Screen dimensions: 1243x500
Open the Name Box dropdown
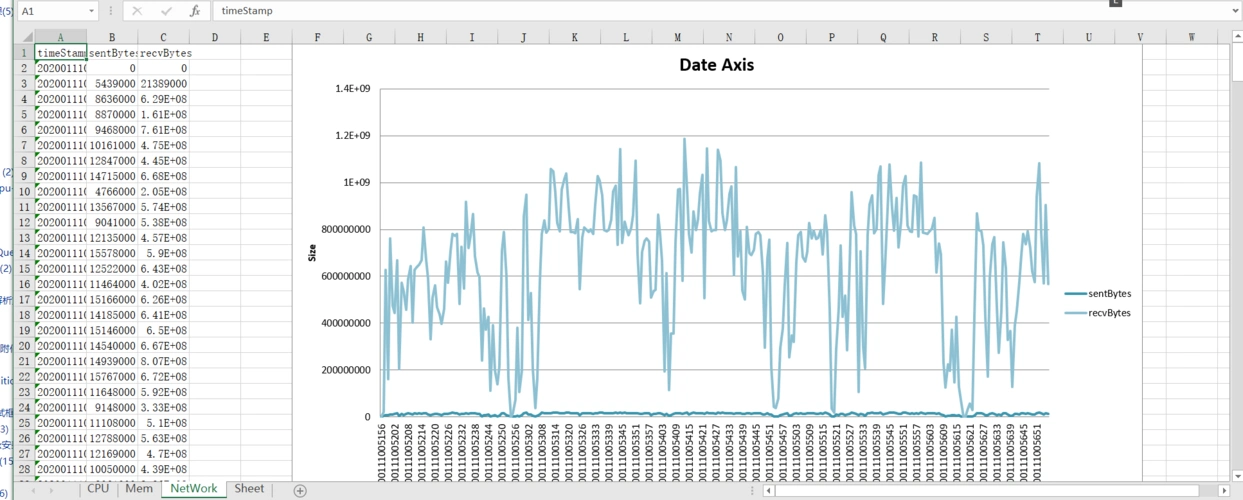coord(91,11)
